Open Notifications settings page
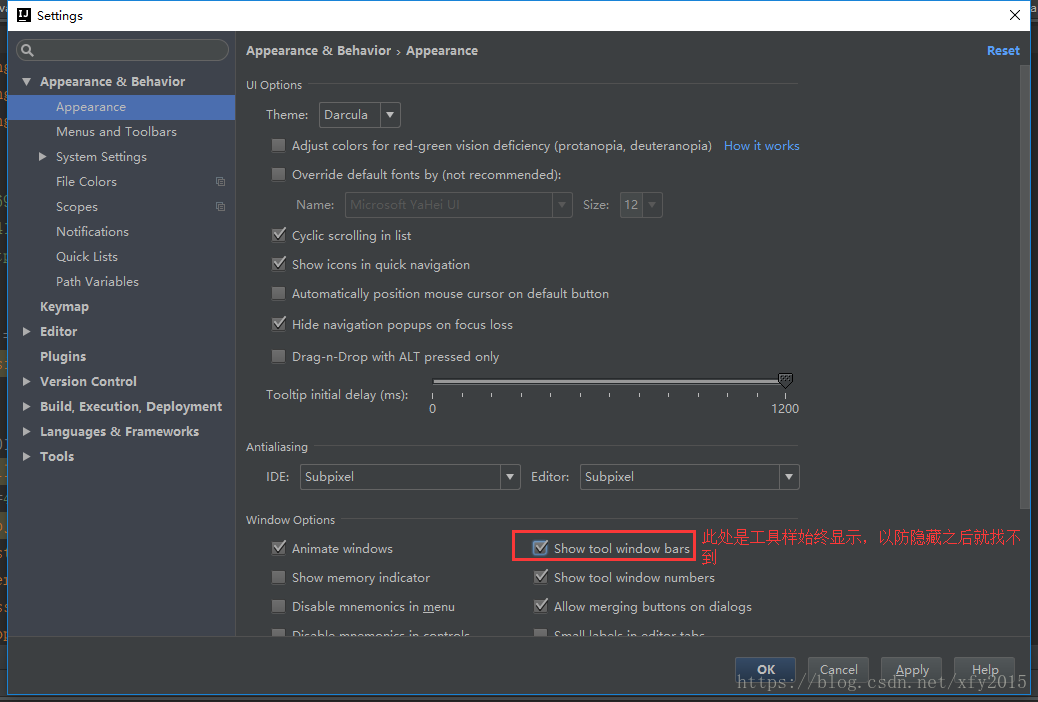 [92, 232]
